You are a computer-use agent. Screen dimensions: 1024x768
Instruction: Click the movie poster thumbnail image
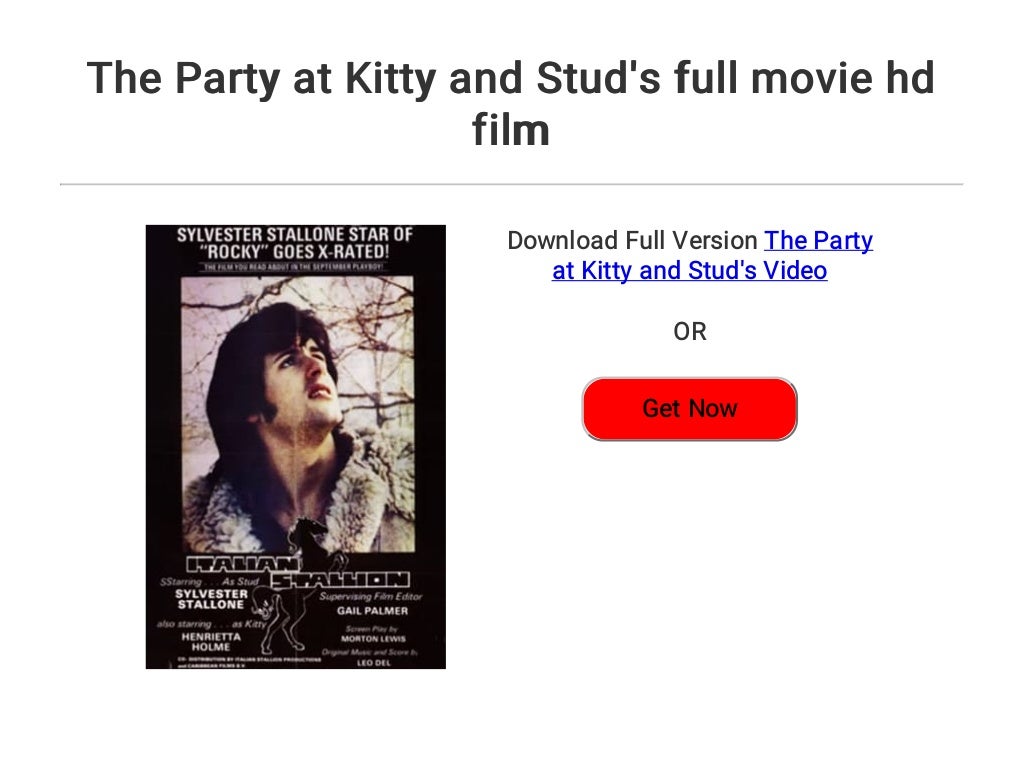(x=296, y=446)
